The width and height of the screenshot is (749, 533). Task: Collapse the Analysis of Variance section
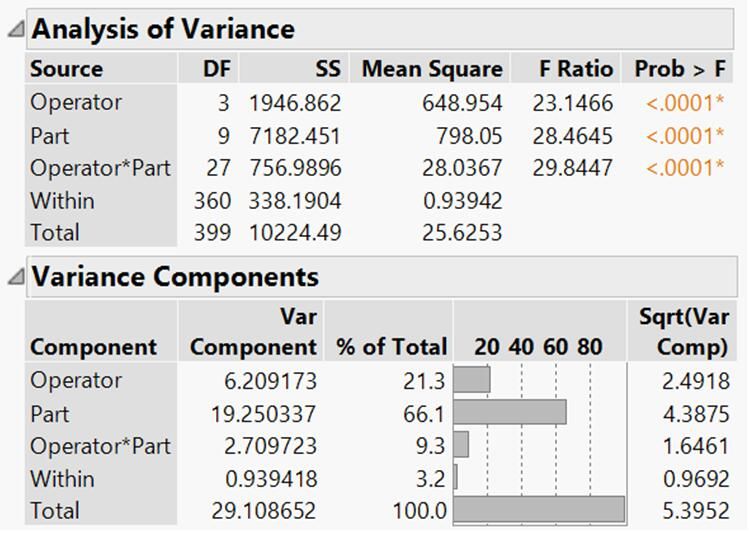[x=16, y=29]
